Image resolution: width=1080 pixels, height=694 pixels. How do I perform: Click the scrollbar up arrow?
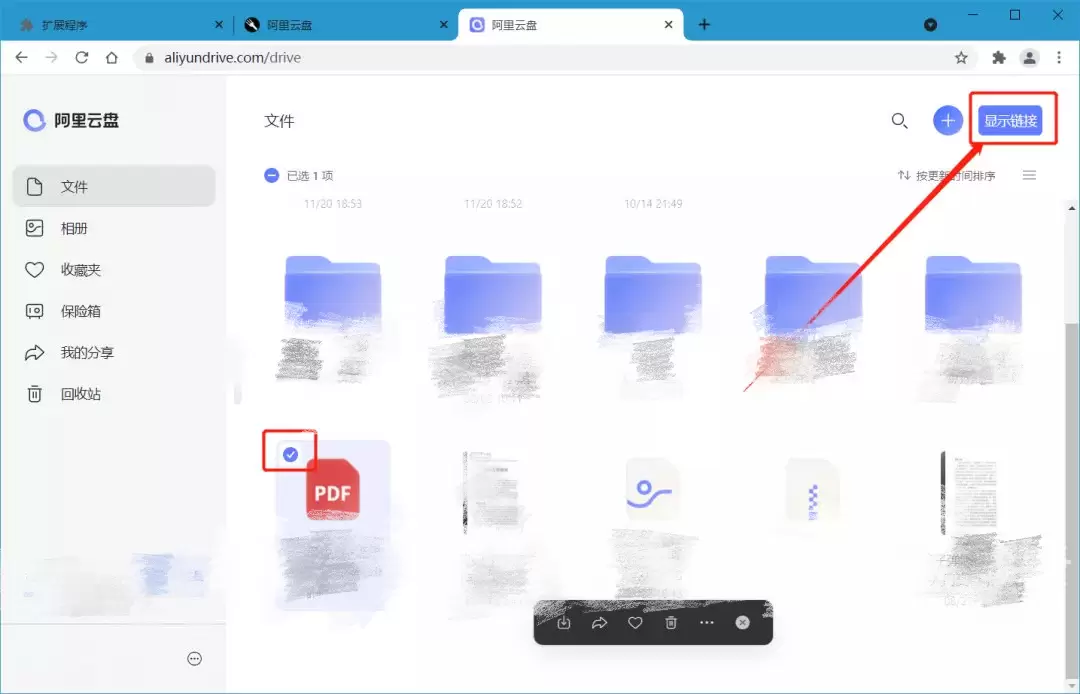(1072, 208)
